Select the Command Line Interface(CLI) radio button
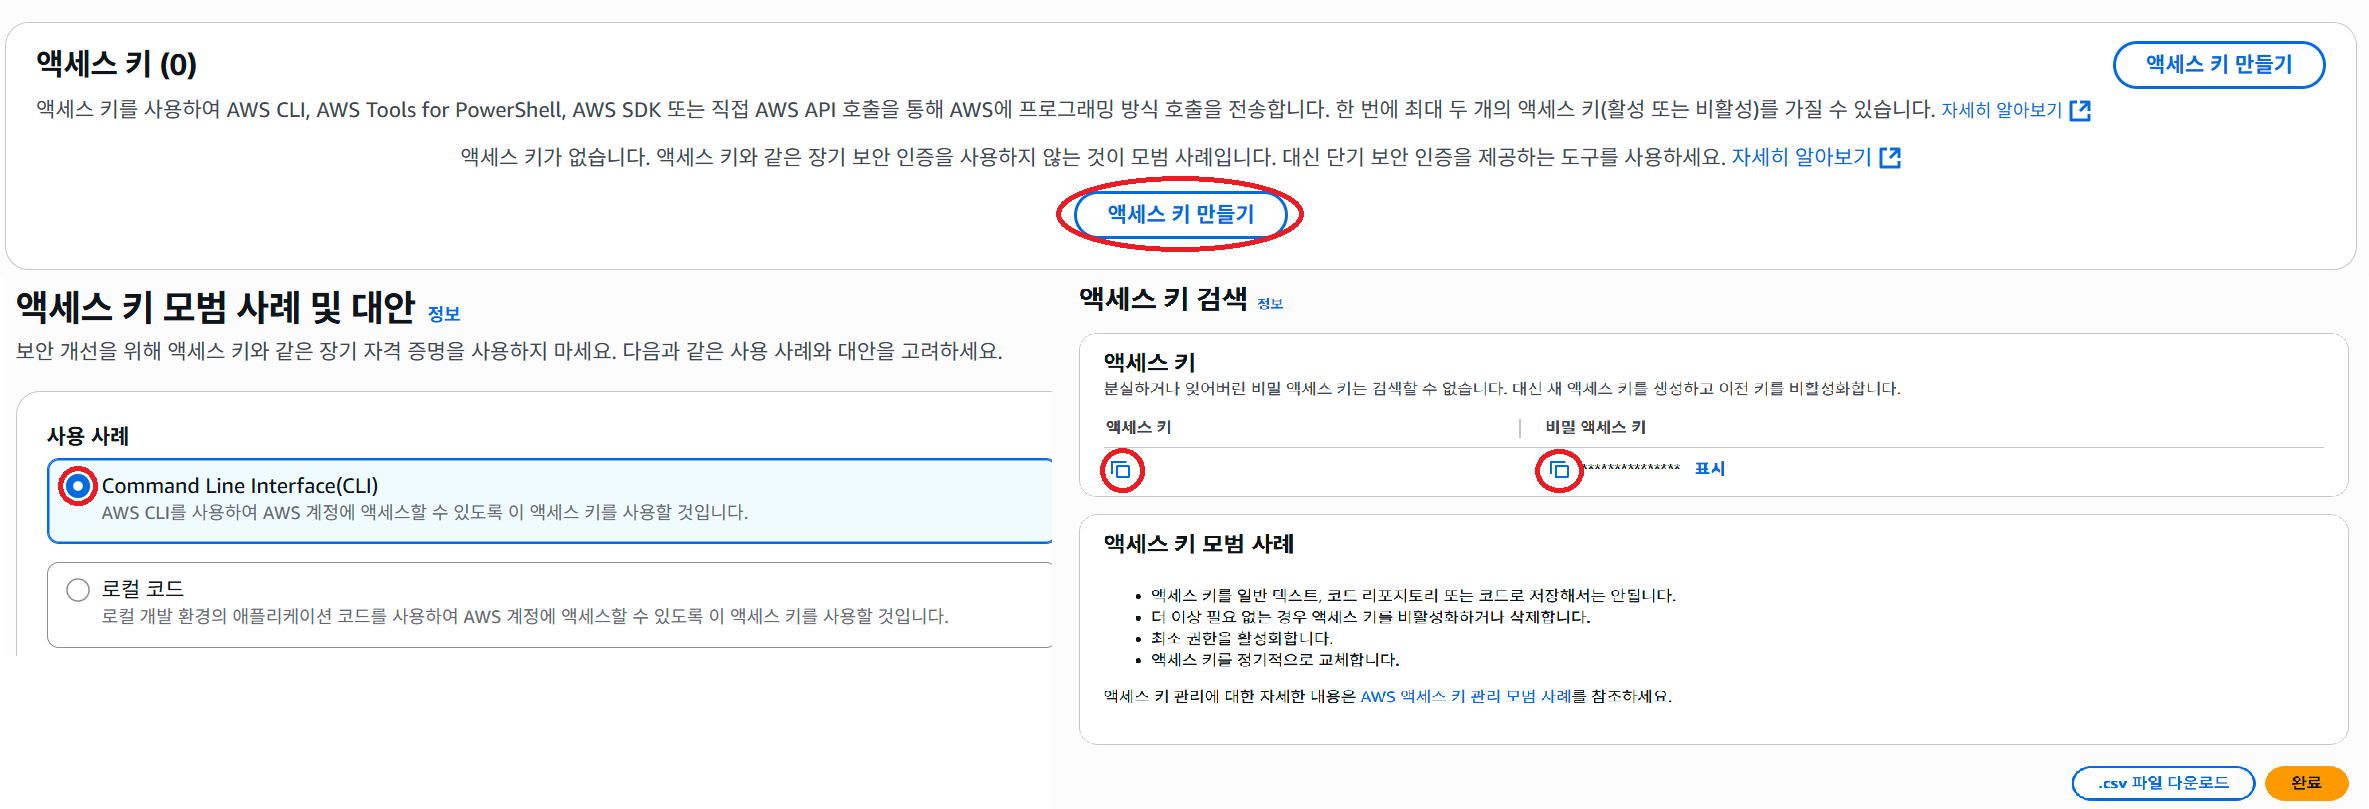2369x809 pixels. (x=78, y=486)
